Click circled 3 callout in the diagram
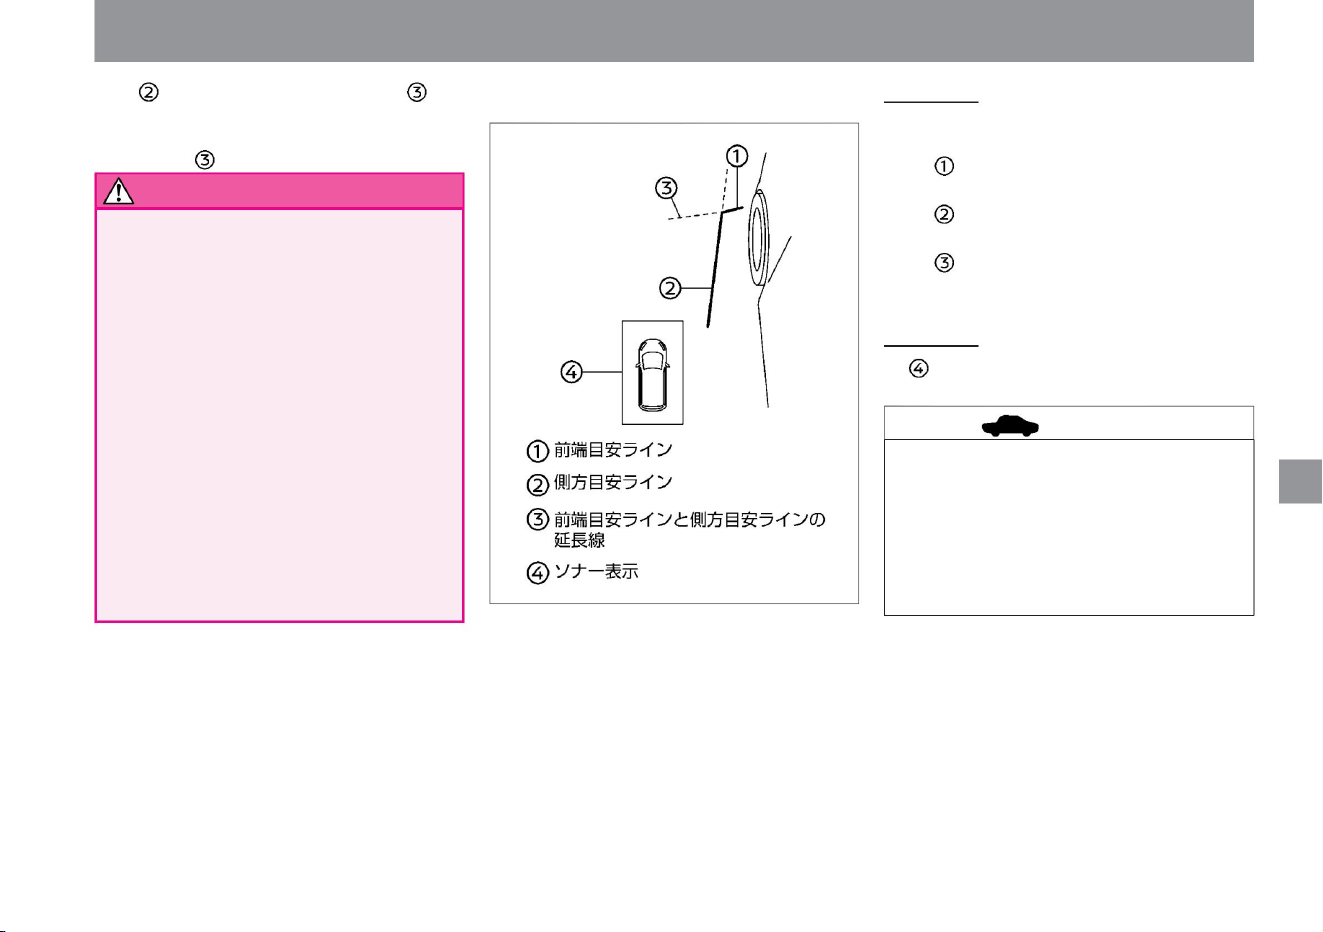 coord(666,187)
